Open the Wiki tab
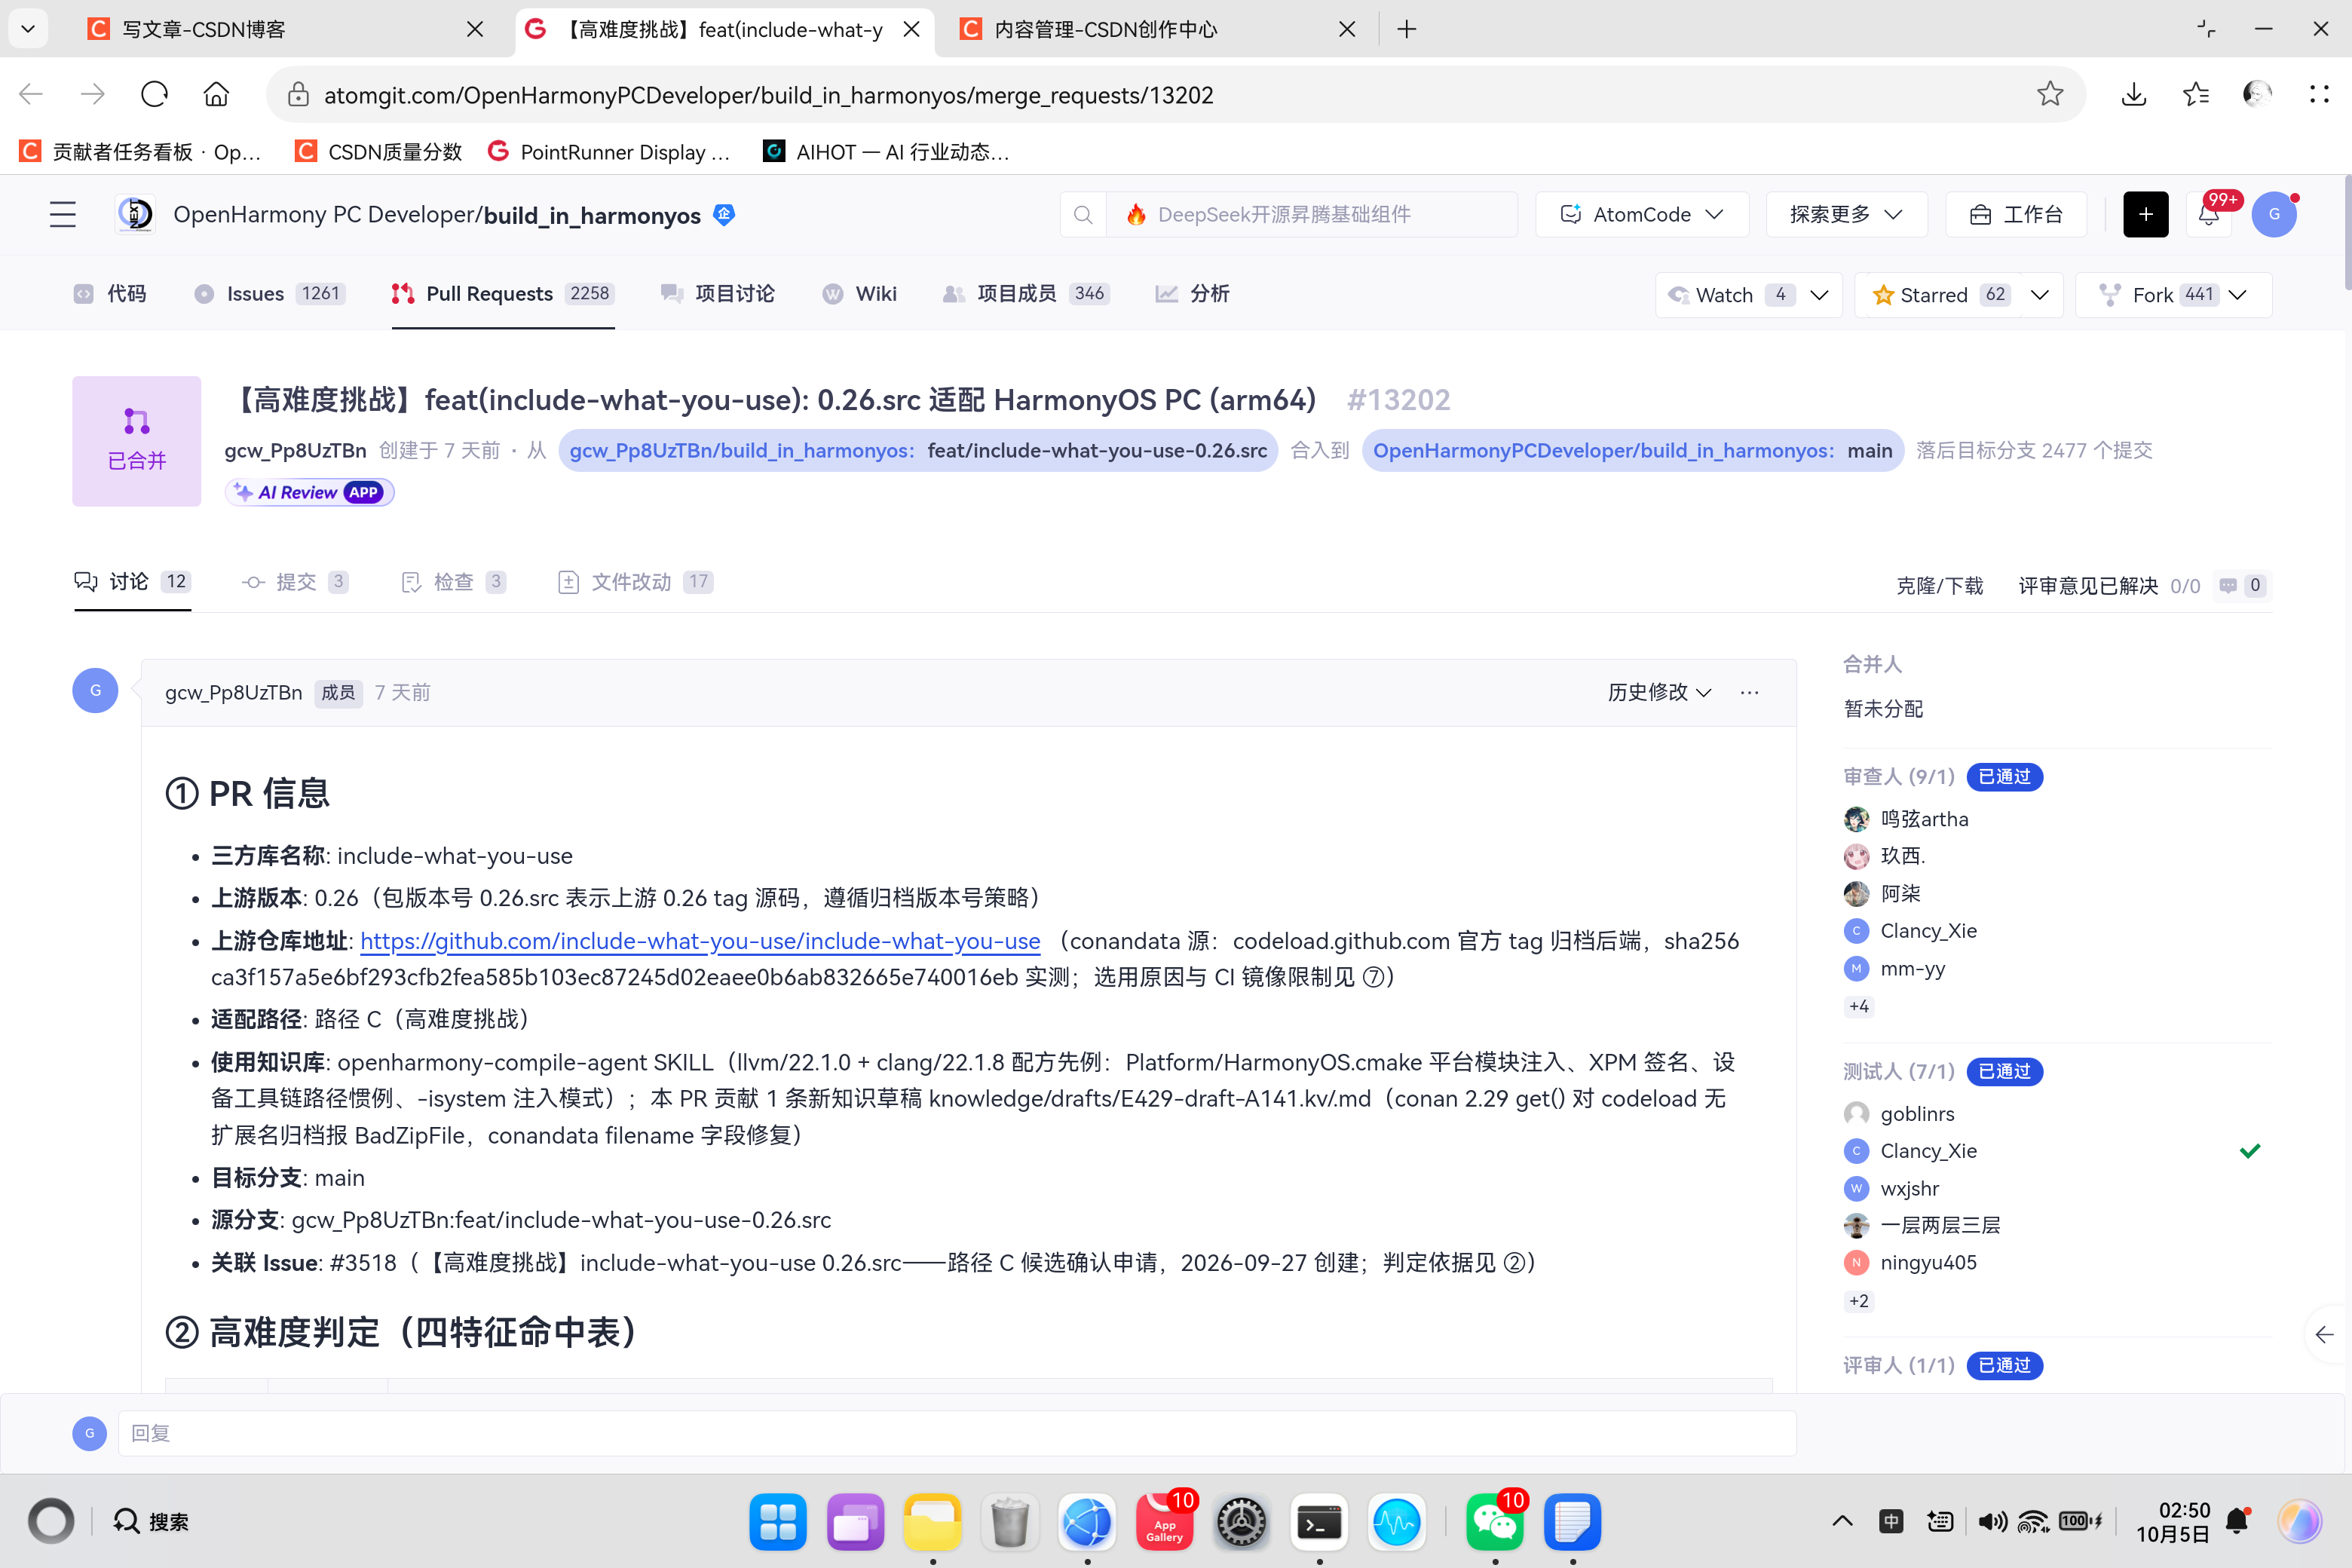The height and width of the screenshot is (1568, 2352). [859, 294]
